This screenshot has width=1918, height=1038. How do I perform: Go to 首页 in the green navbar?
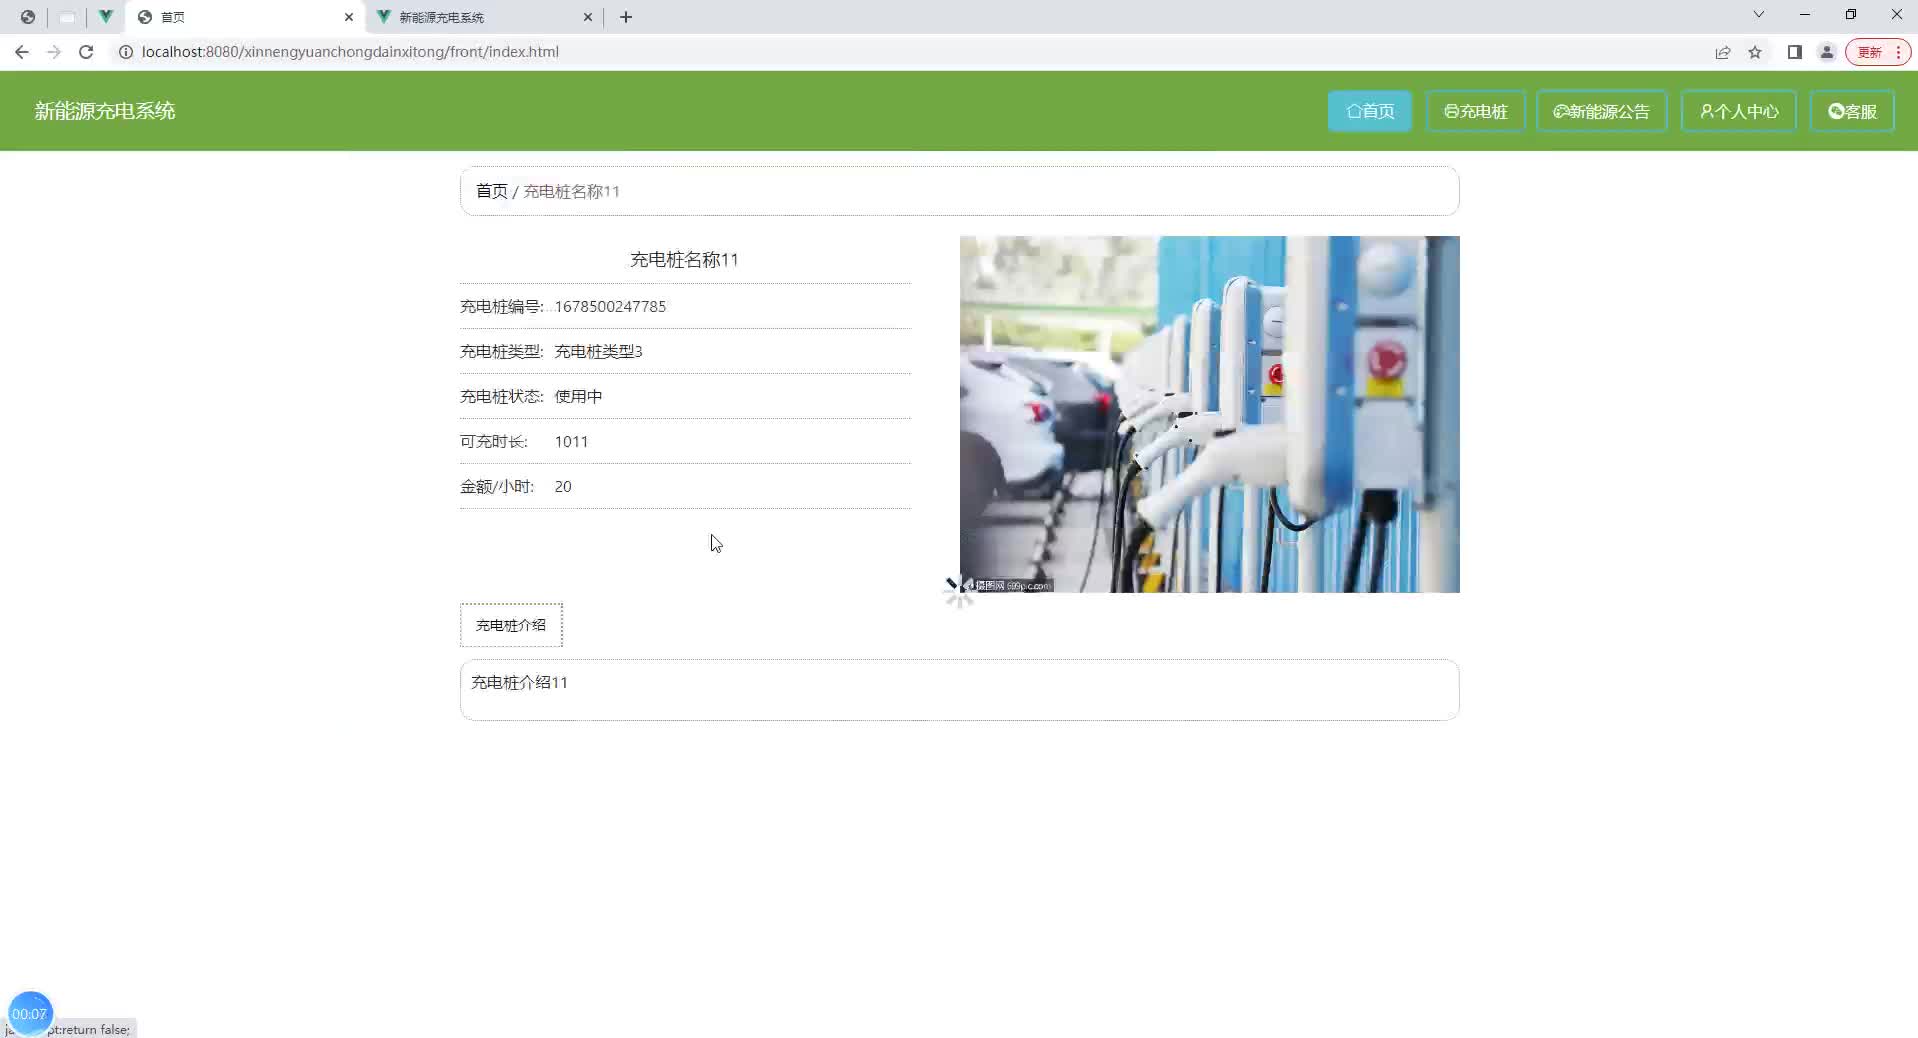(1369, 111)
